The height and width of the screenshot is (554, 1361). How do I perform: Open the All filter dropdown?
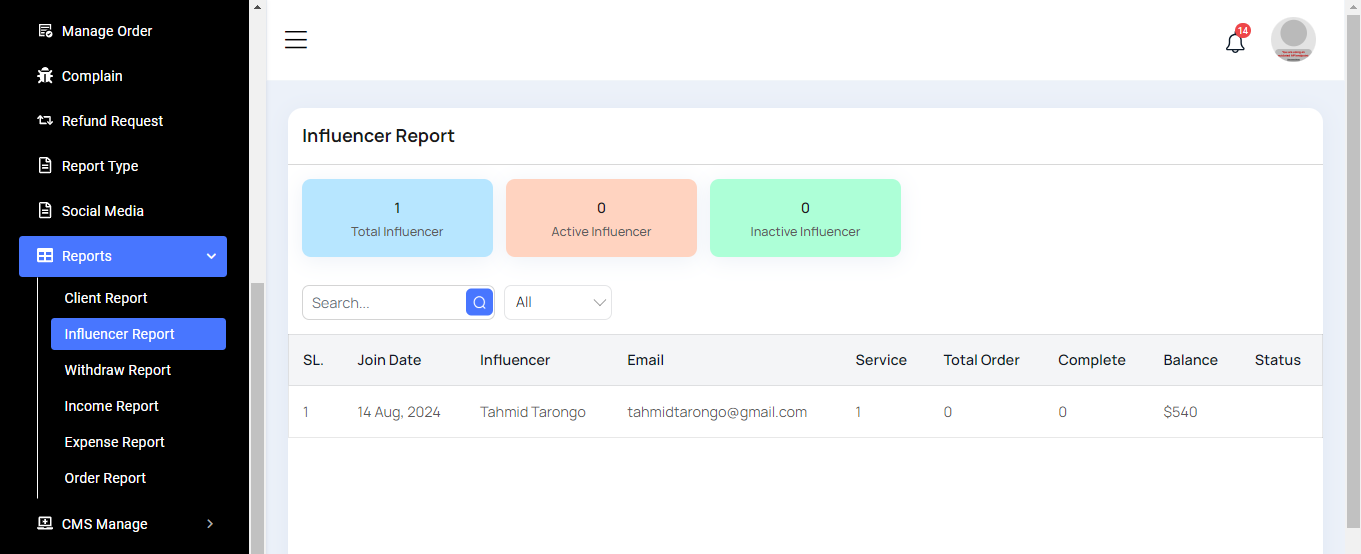click(557, 303)
